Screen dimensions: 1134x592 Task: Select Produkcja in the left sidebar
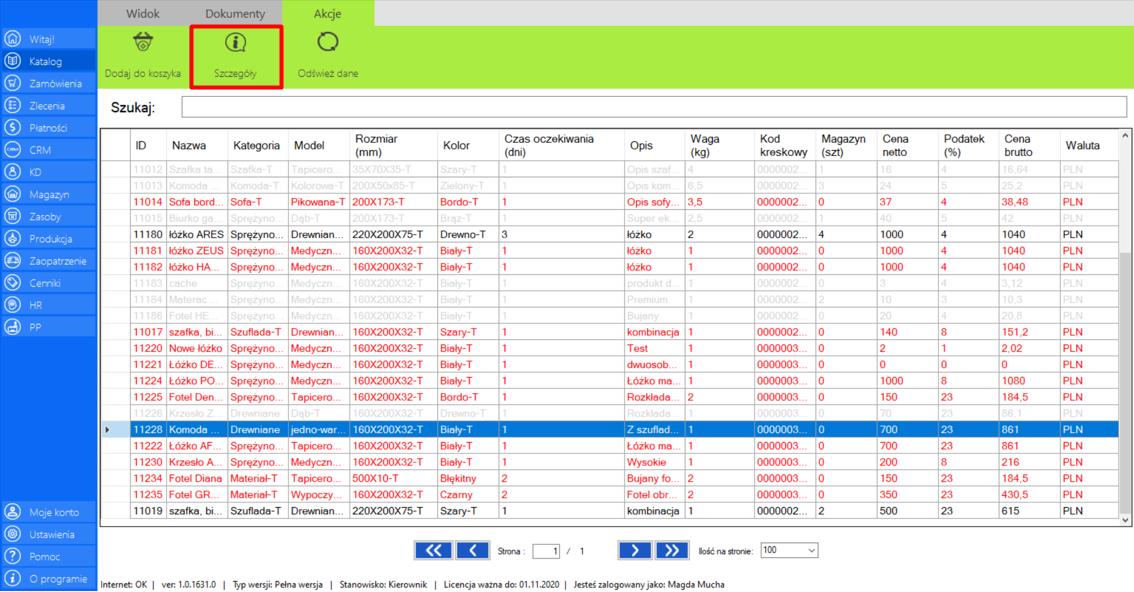51,238
